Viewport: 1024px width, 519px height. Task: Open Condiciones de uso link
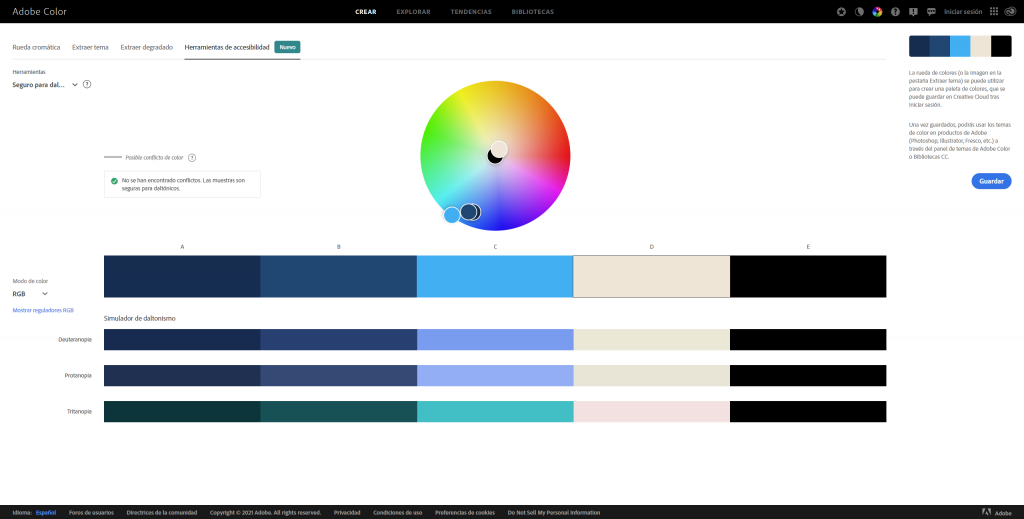click(398, 512)
